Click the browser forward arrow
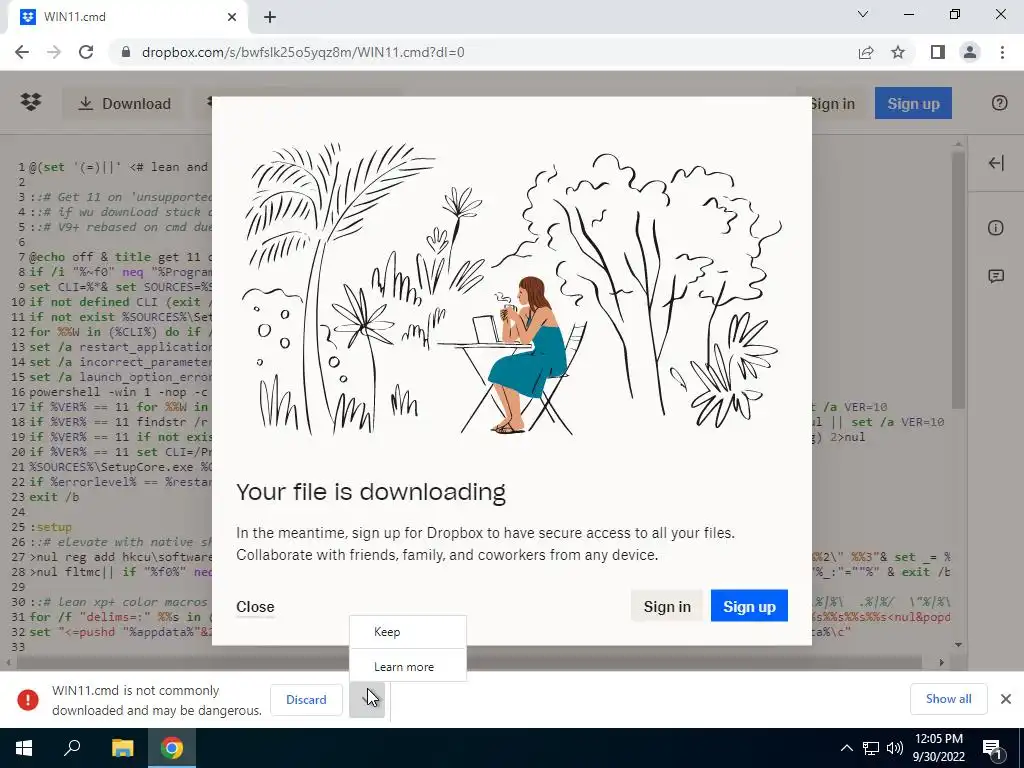1024x768 pixels. point(54,52)
